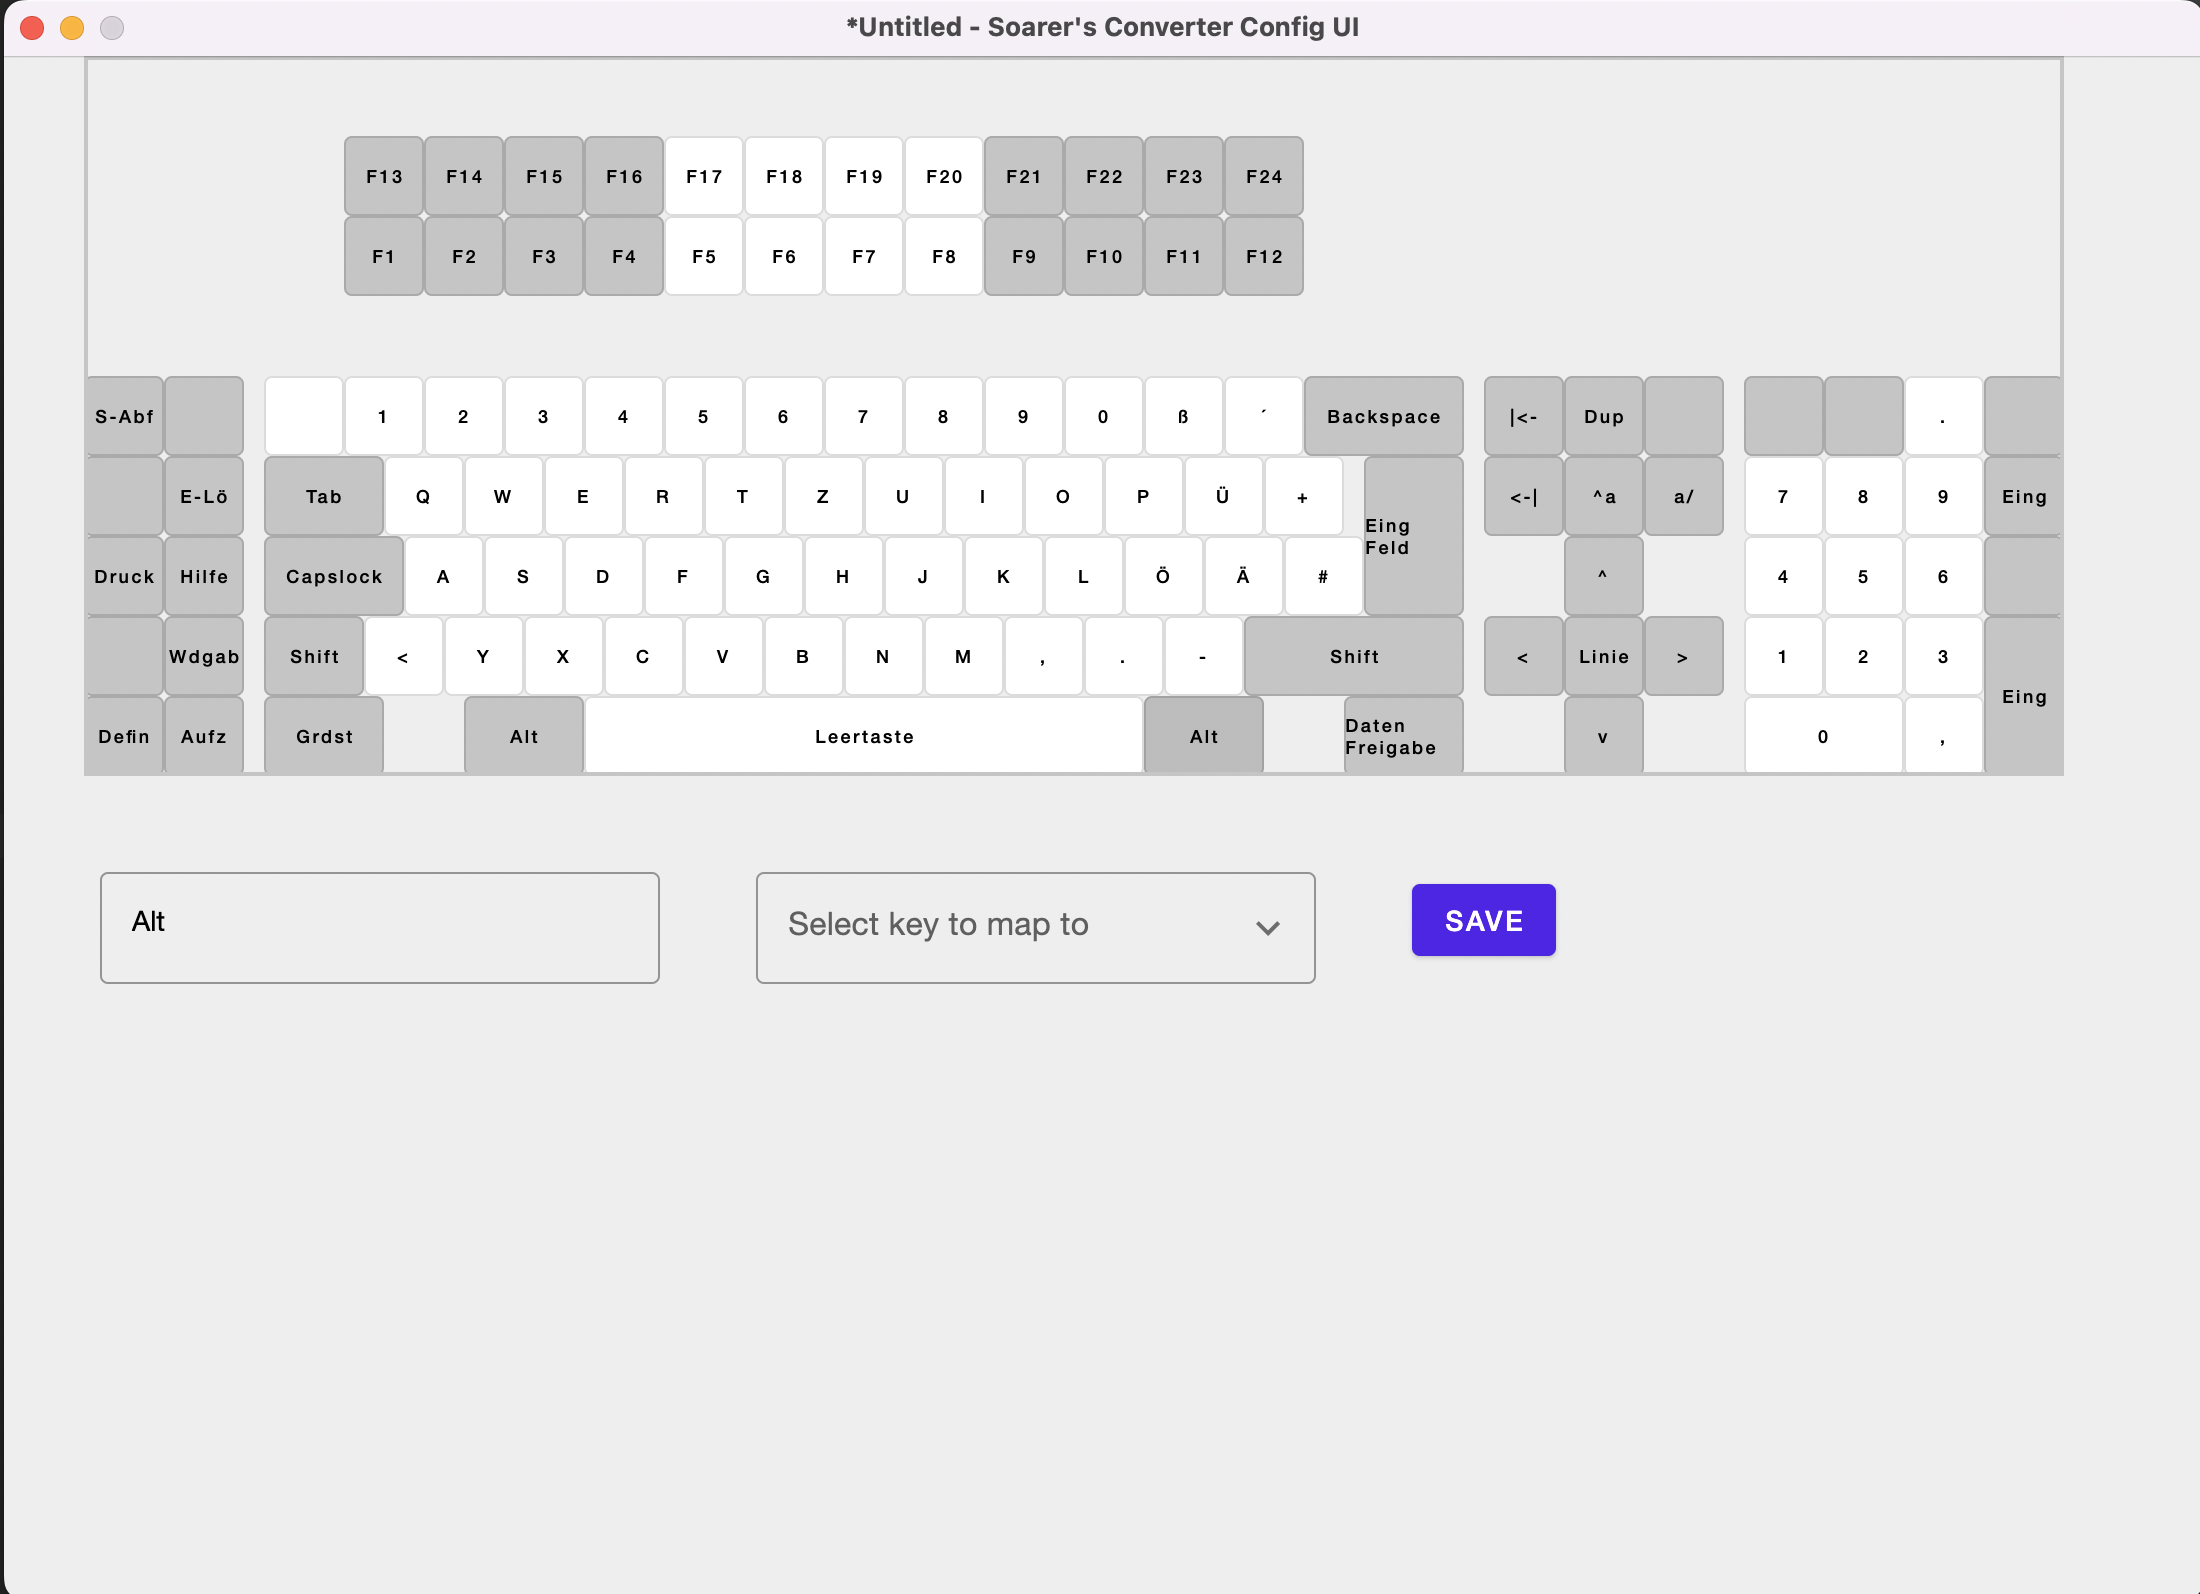Click the F24 function key
This screenshot has height=1594, width=2200.
[1263, 177]
